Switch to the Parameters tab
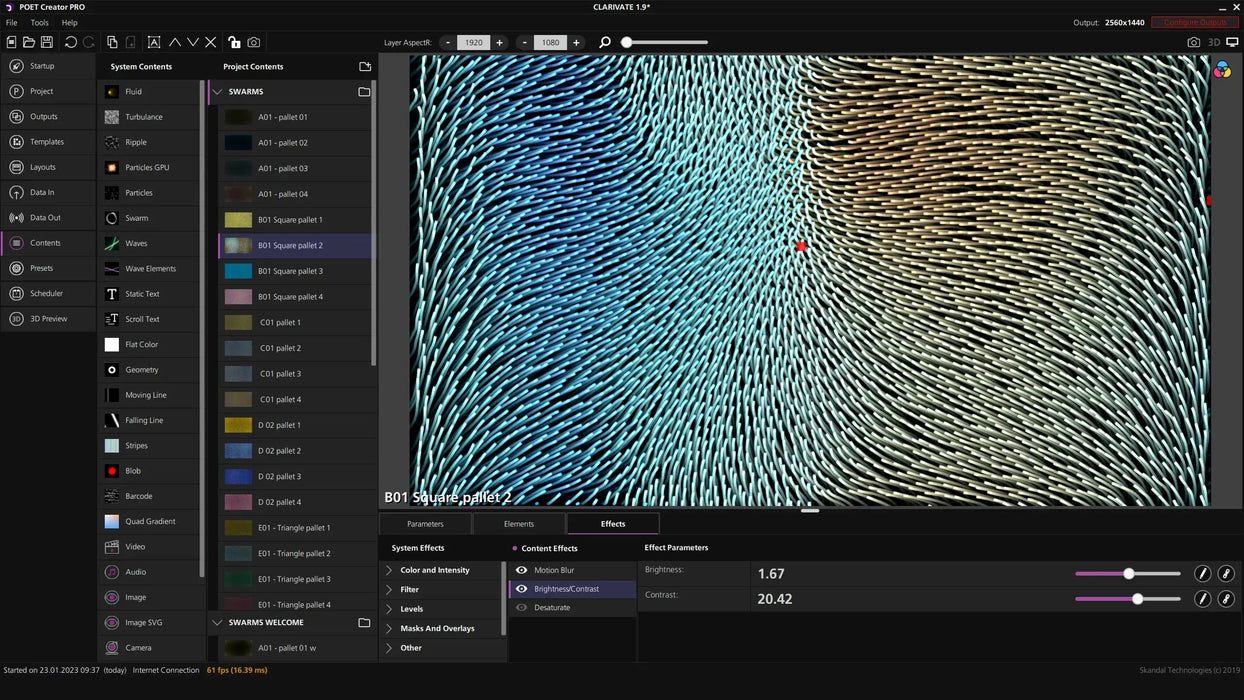Image resolution: width=1244 pixels, height=700 pixels. [x=425, y=524]
